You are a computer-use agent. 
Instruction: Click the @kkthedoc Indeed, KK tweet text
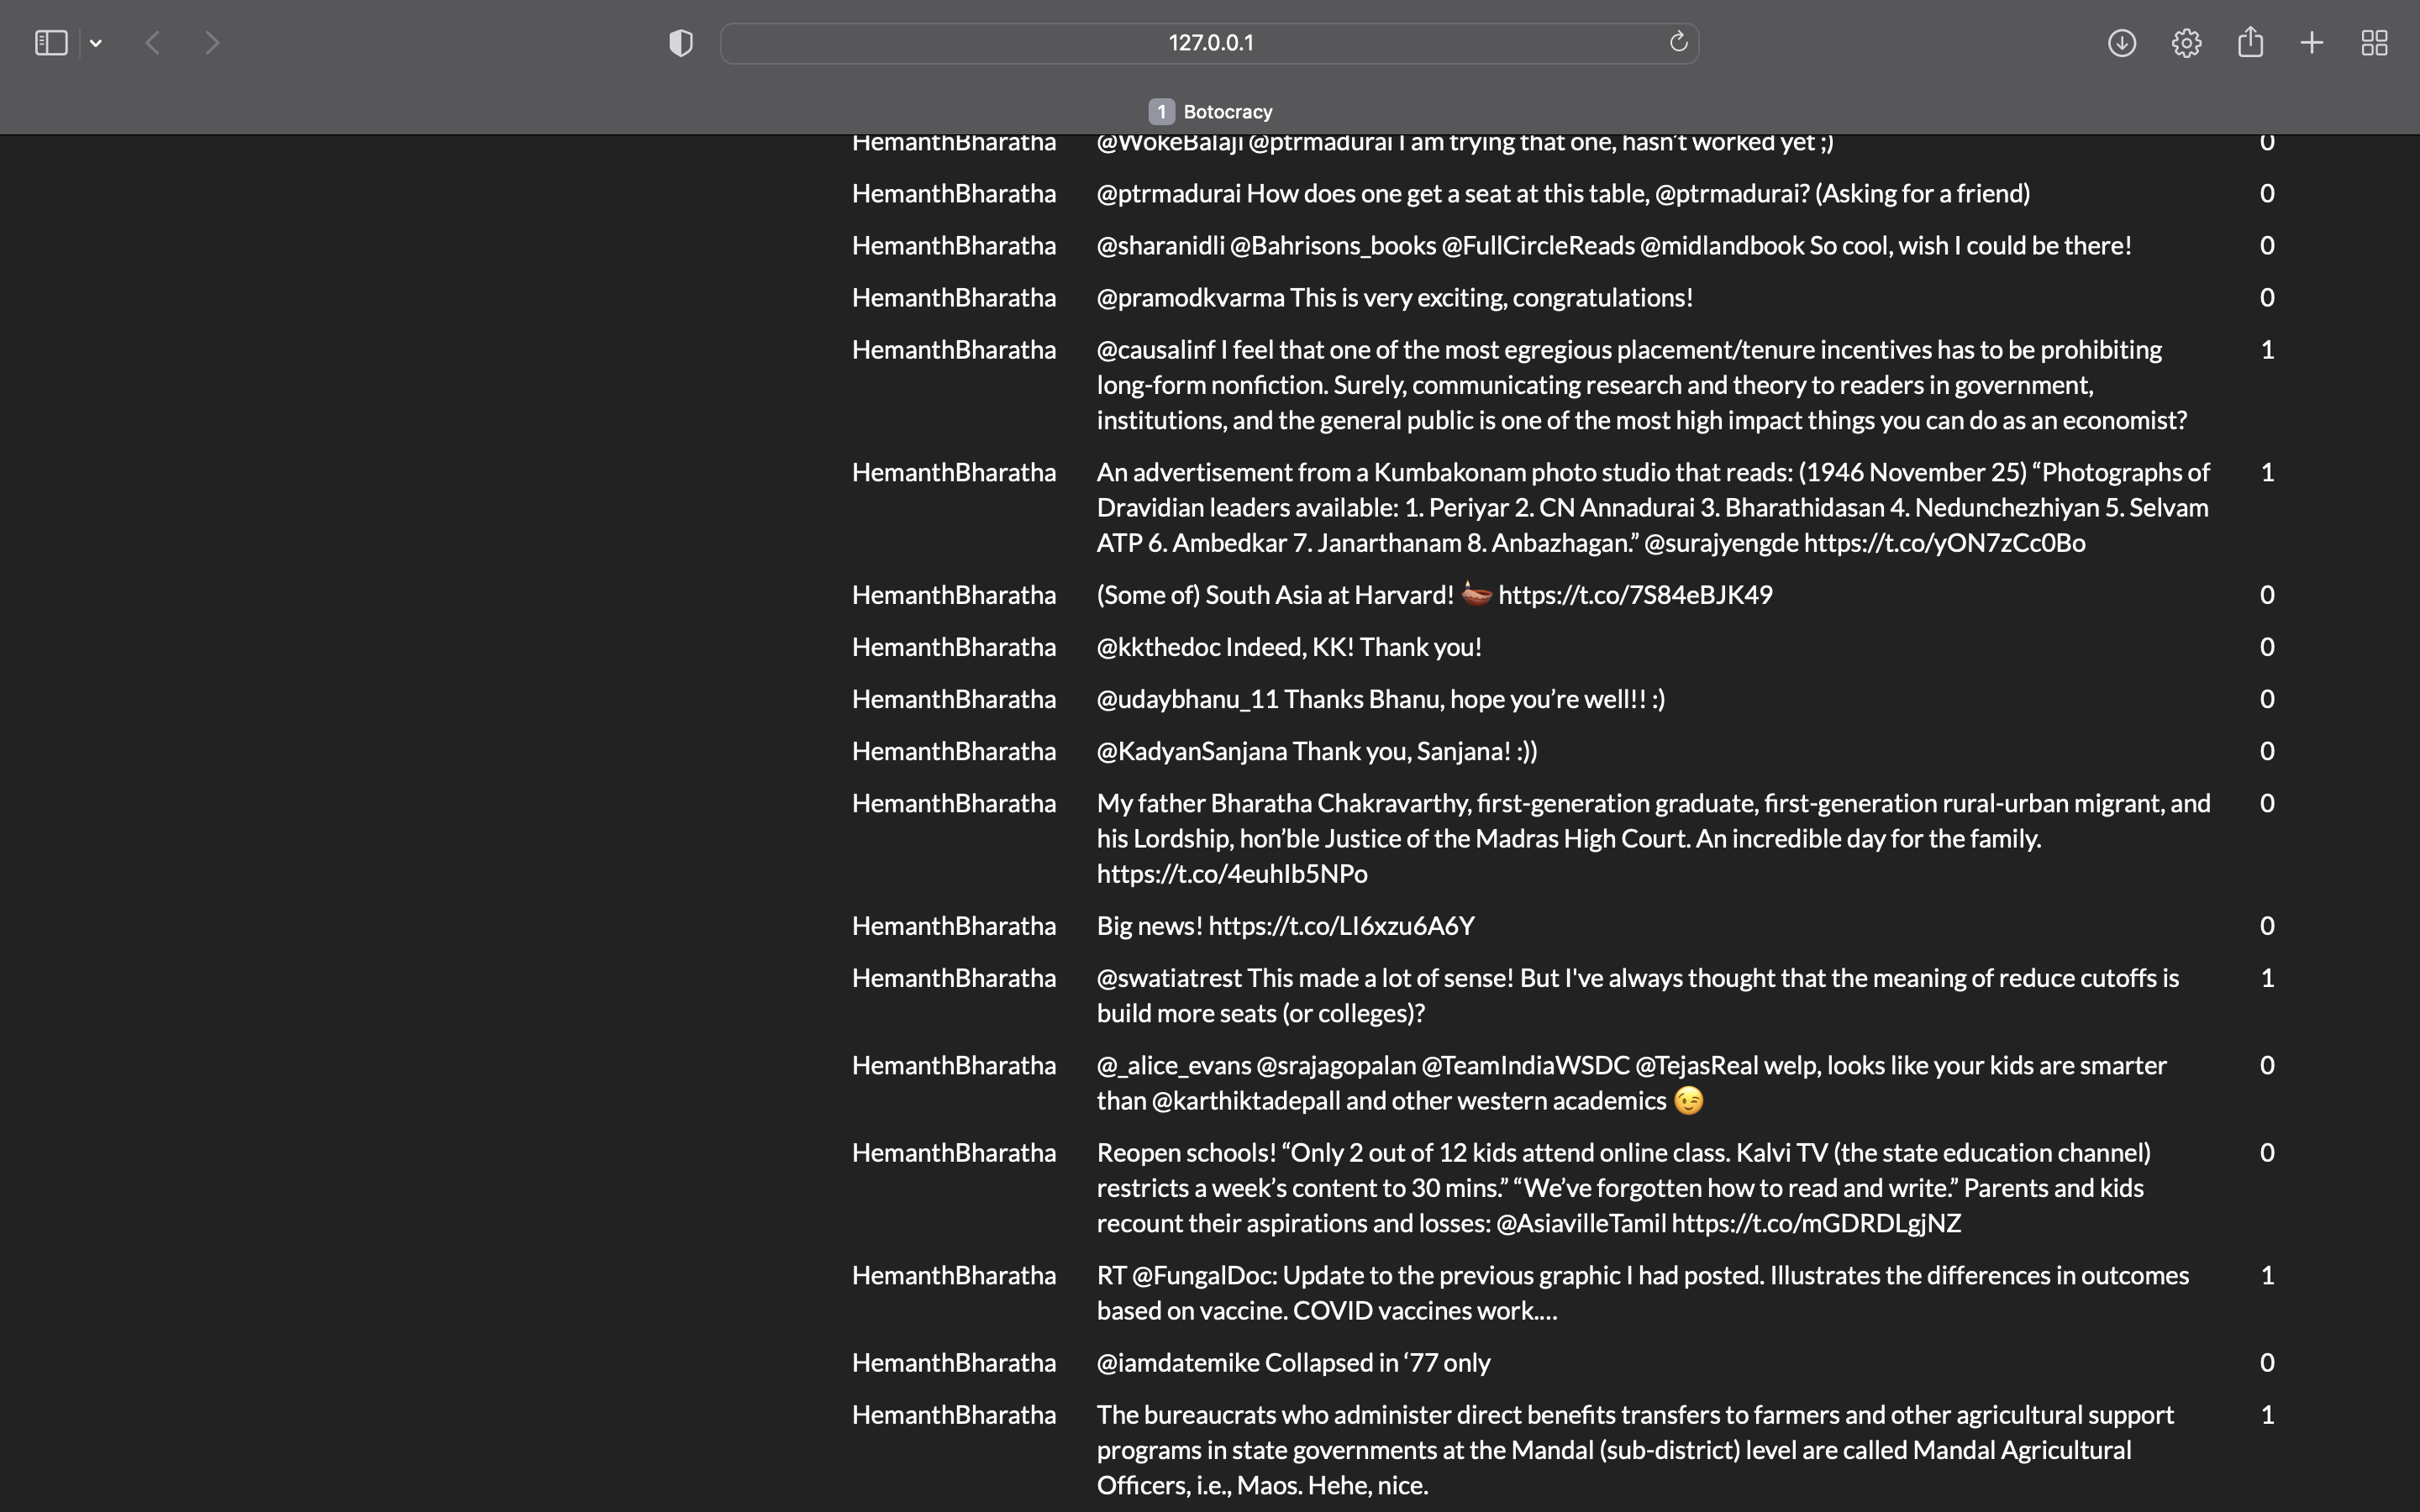point(1288,647)
